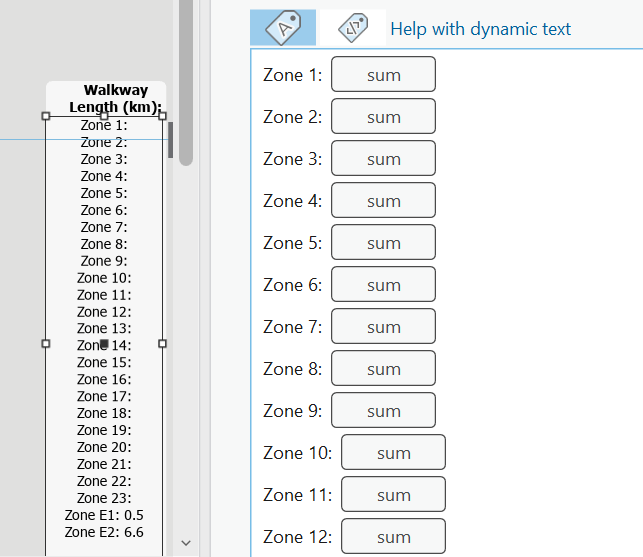The image size is (643, 557).
Task: Choose the Zone 9 sum tag
Action: [383, 410]
